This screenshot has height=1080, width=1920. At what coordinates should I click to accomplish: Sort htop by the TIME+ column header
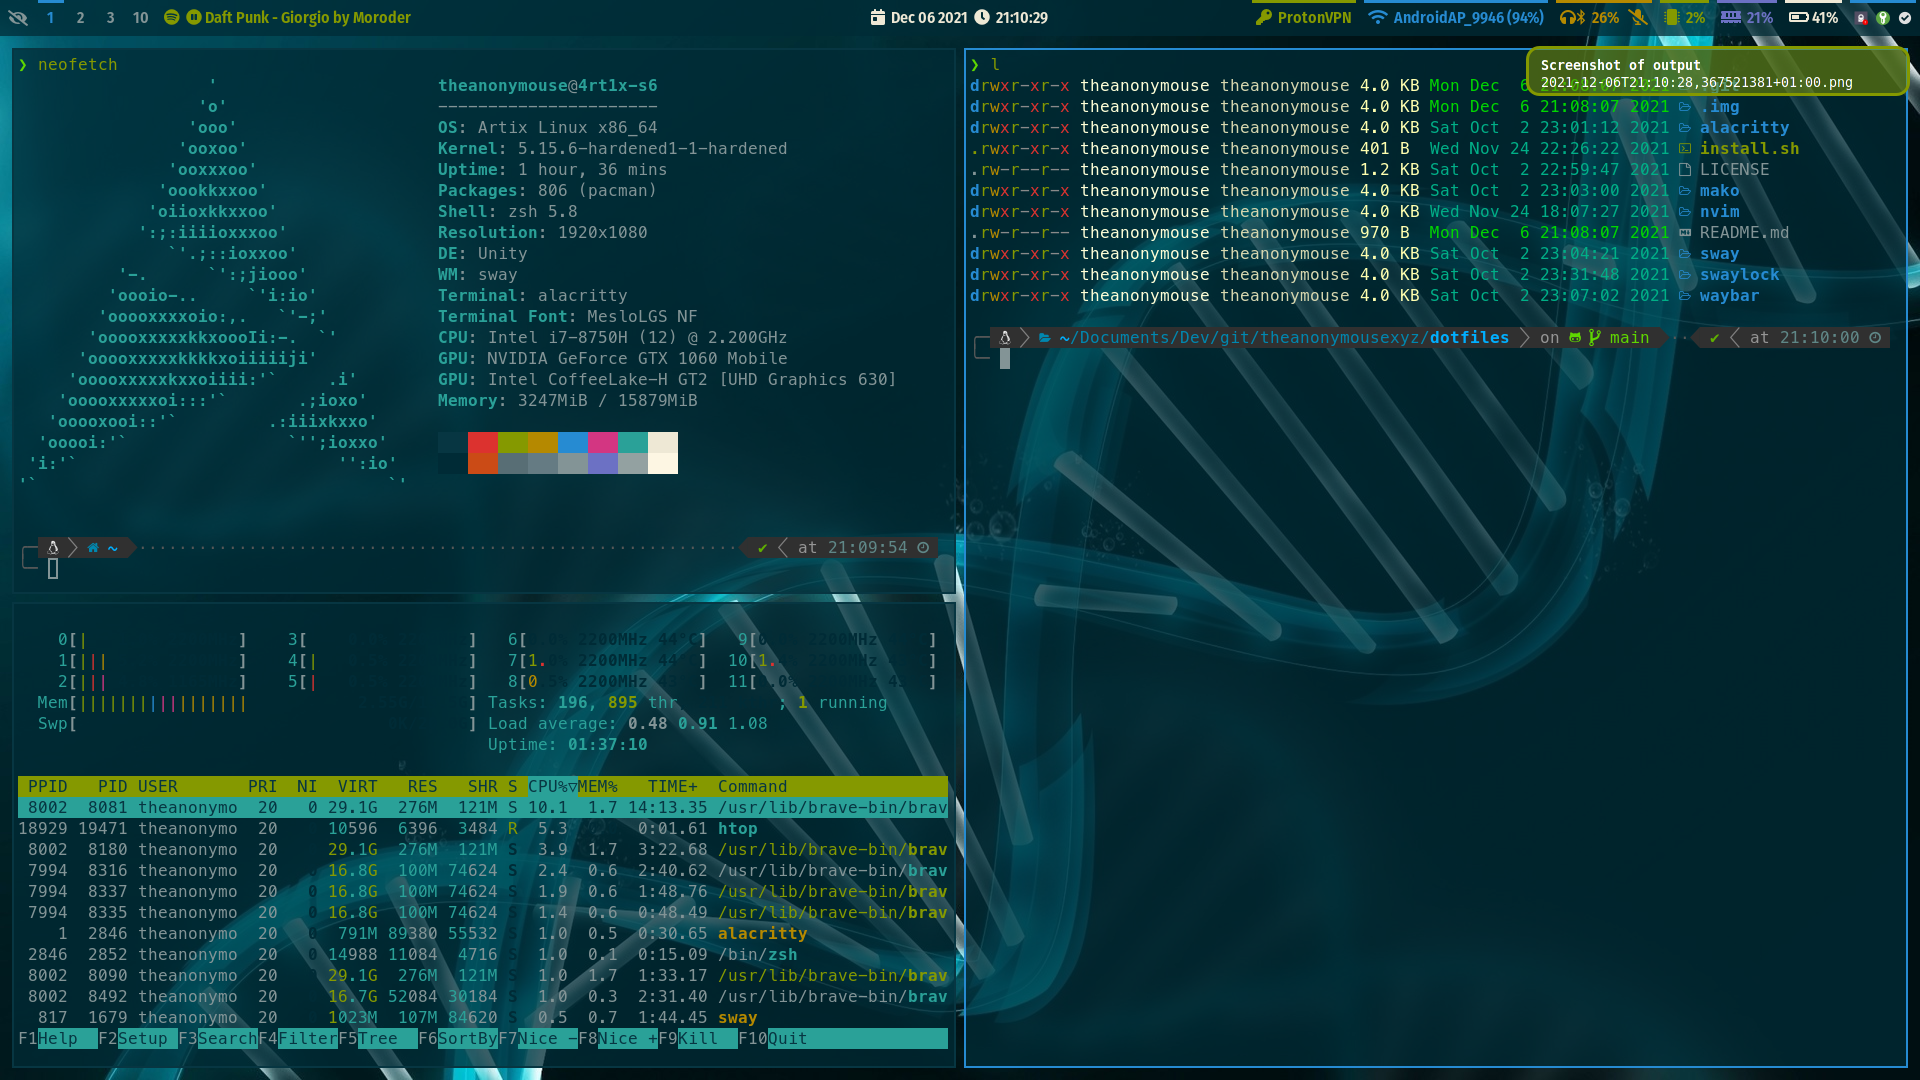click(673, 786)
